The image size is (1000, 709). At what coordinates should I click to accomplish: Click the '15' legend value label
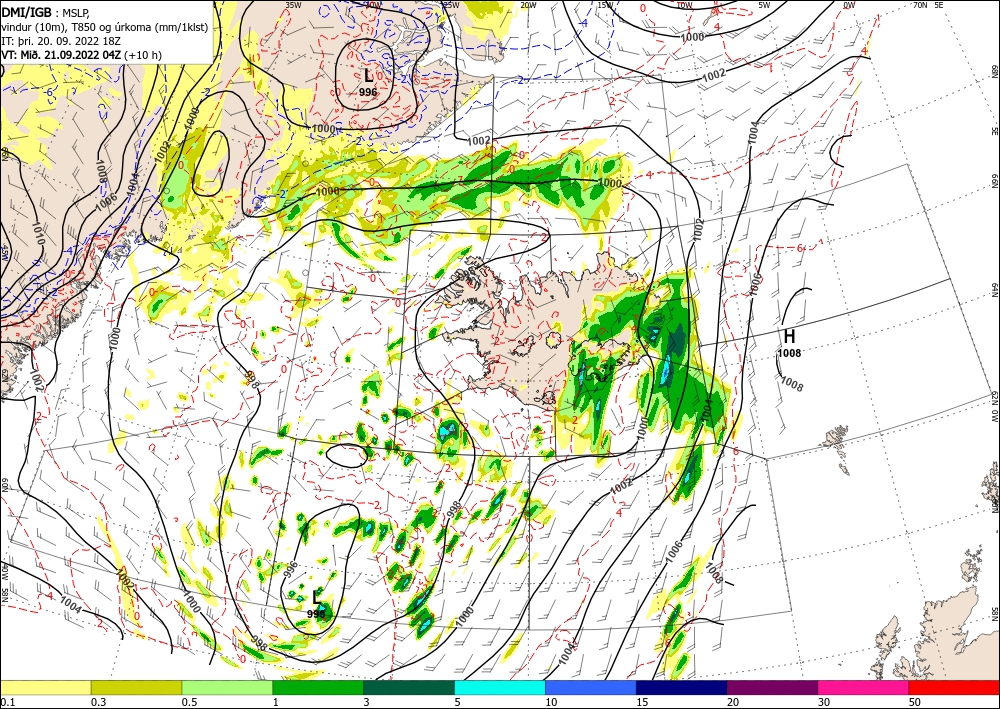(x=642, y=702)
